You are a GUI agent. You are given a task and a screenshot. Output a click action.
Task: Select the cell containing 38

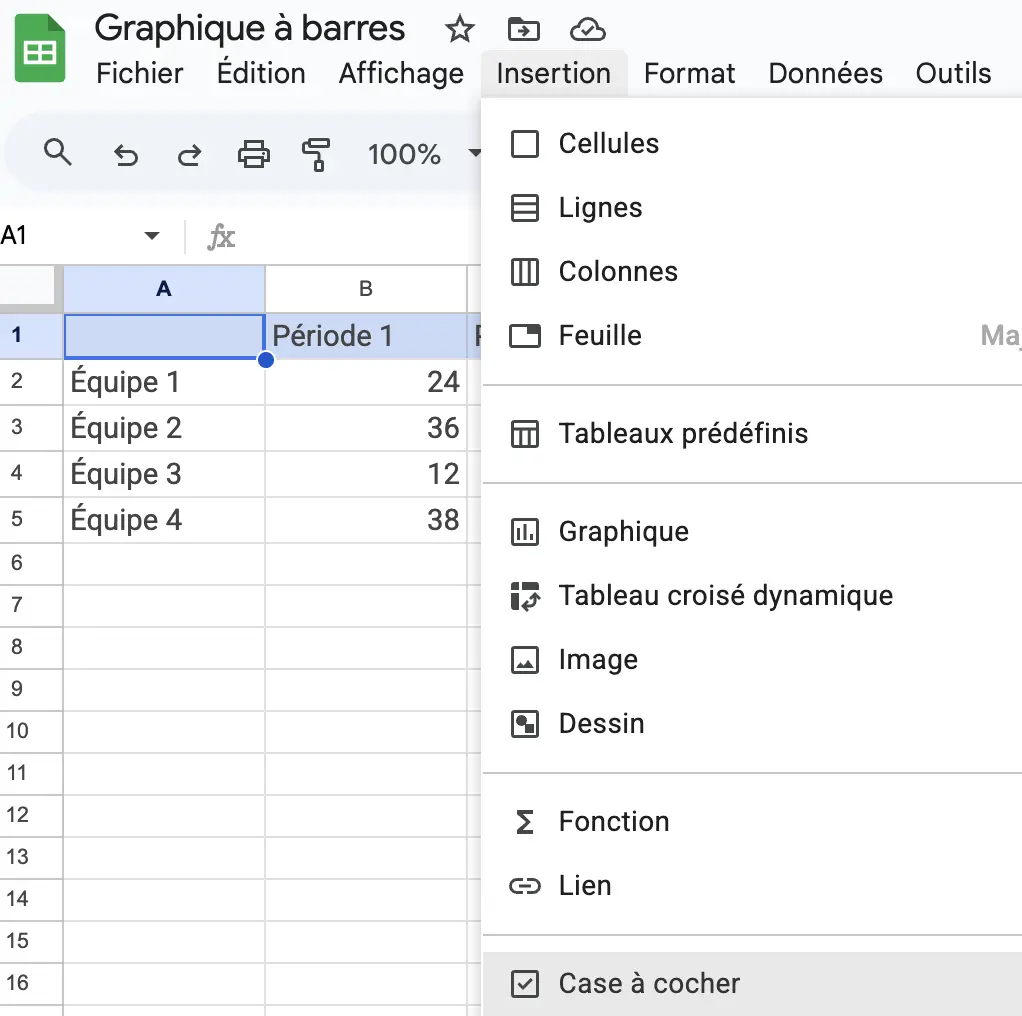click(366, 520)
